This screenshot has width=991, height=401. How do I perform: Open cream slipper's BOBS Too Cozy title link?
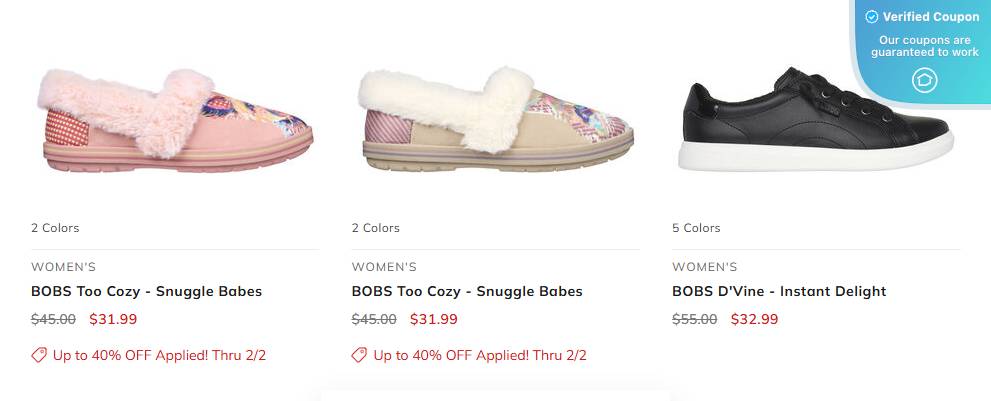pyautogui.click(x=467, y=292)
